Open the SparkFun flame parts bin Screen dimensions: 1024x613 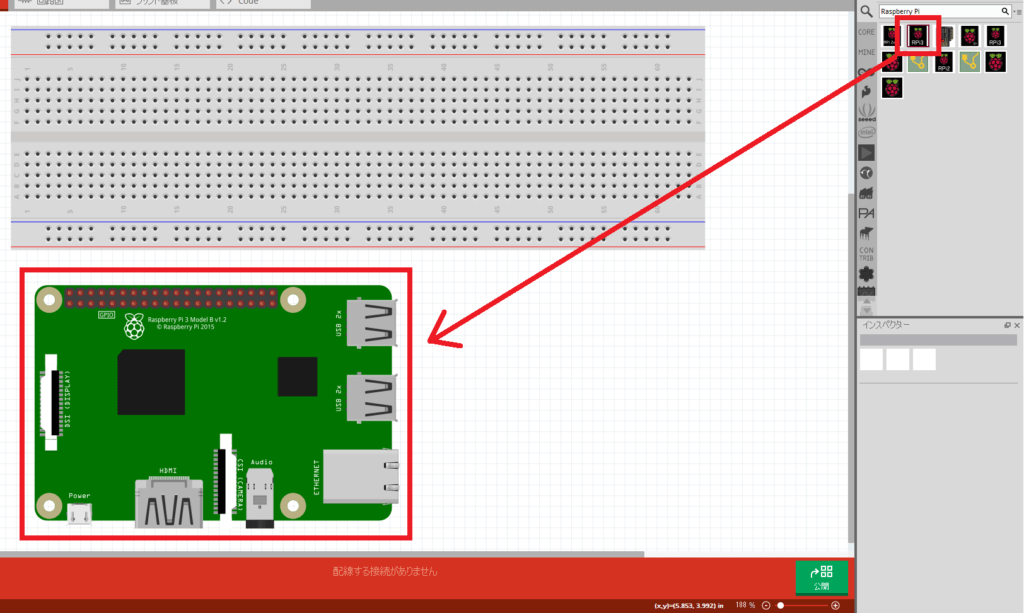click(x=866, y=91)
